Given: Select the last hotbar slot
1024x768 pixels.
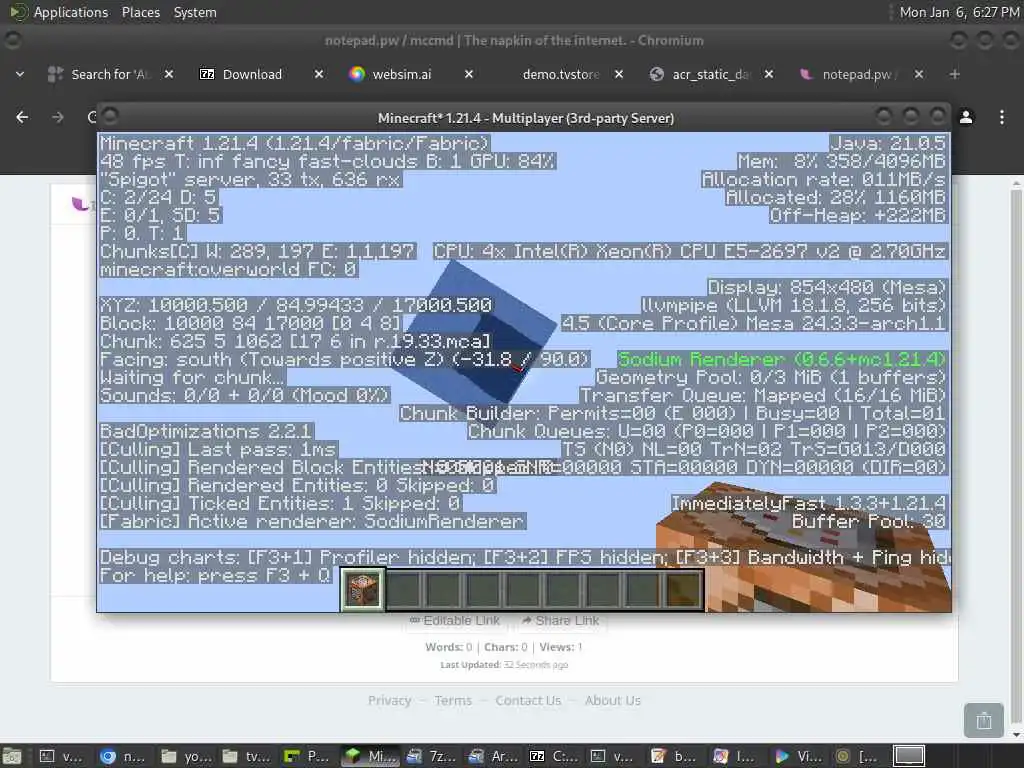Looking at the screenshot, I should coord(684,590).
